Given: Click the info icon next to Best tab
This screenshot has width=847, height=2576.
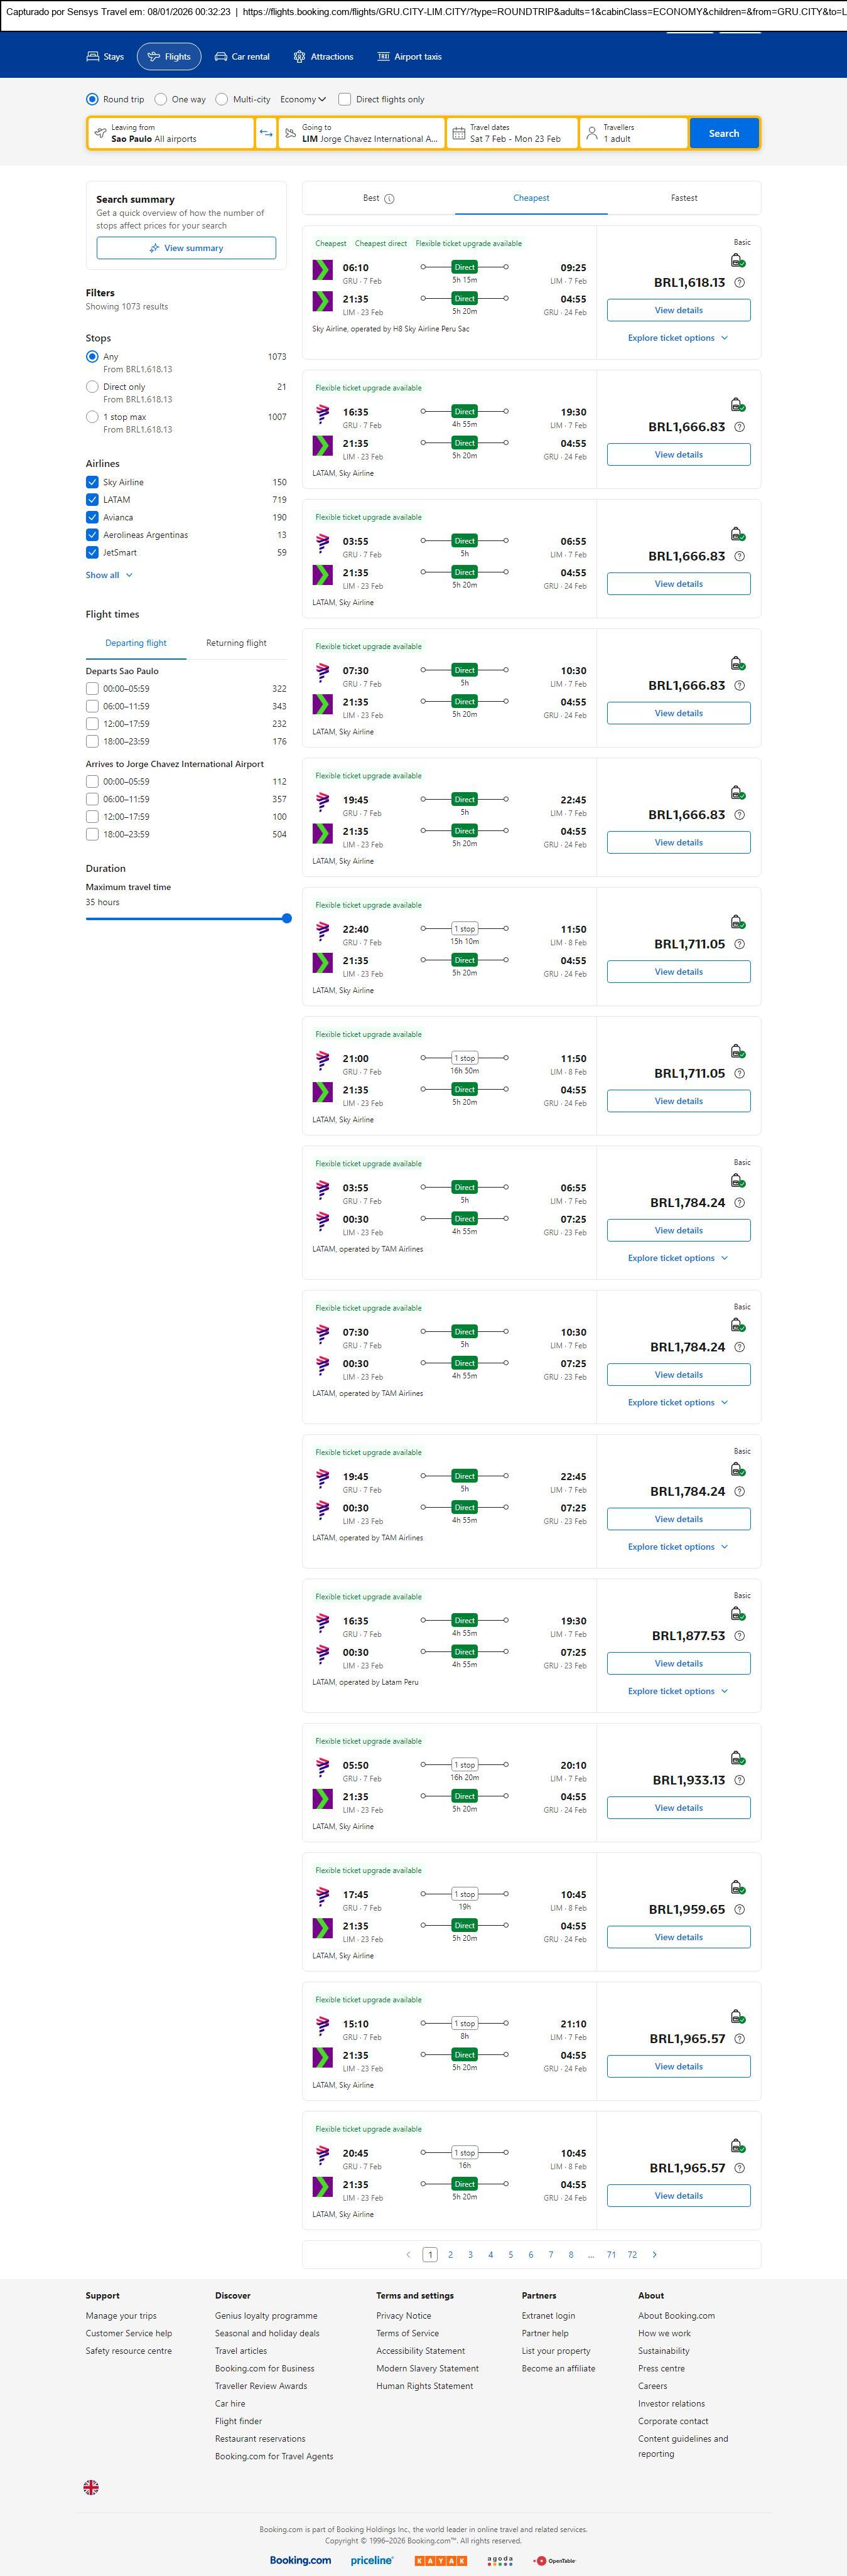Looking at the screenshot, I should point(390,199).
